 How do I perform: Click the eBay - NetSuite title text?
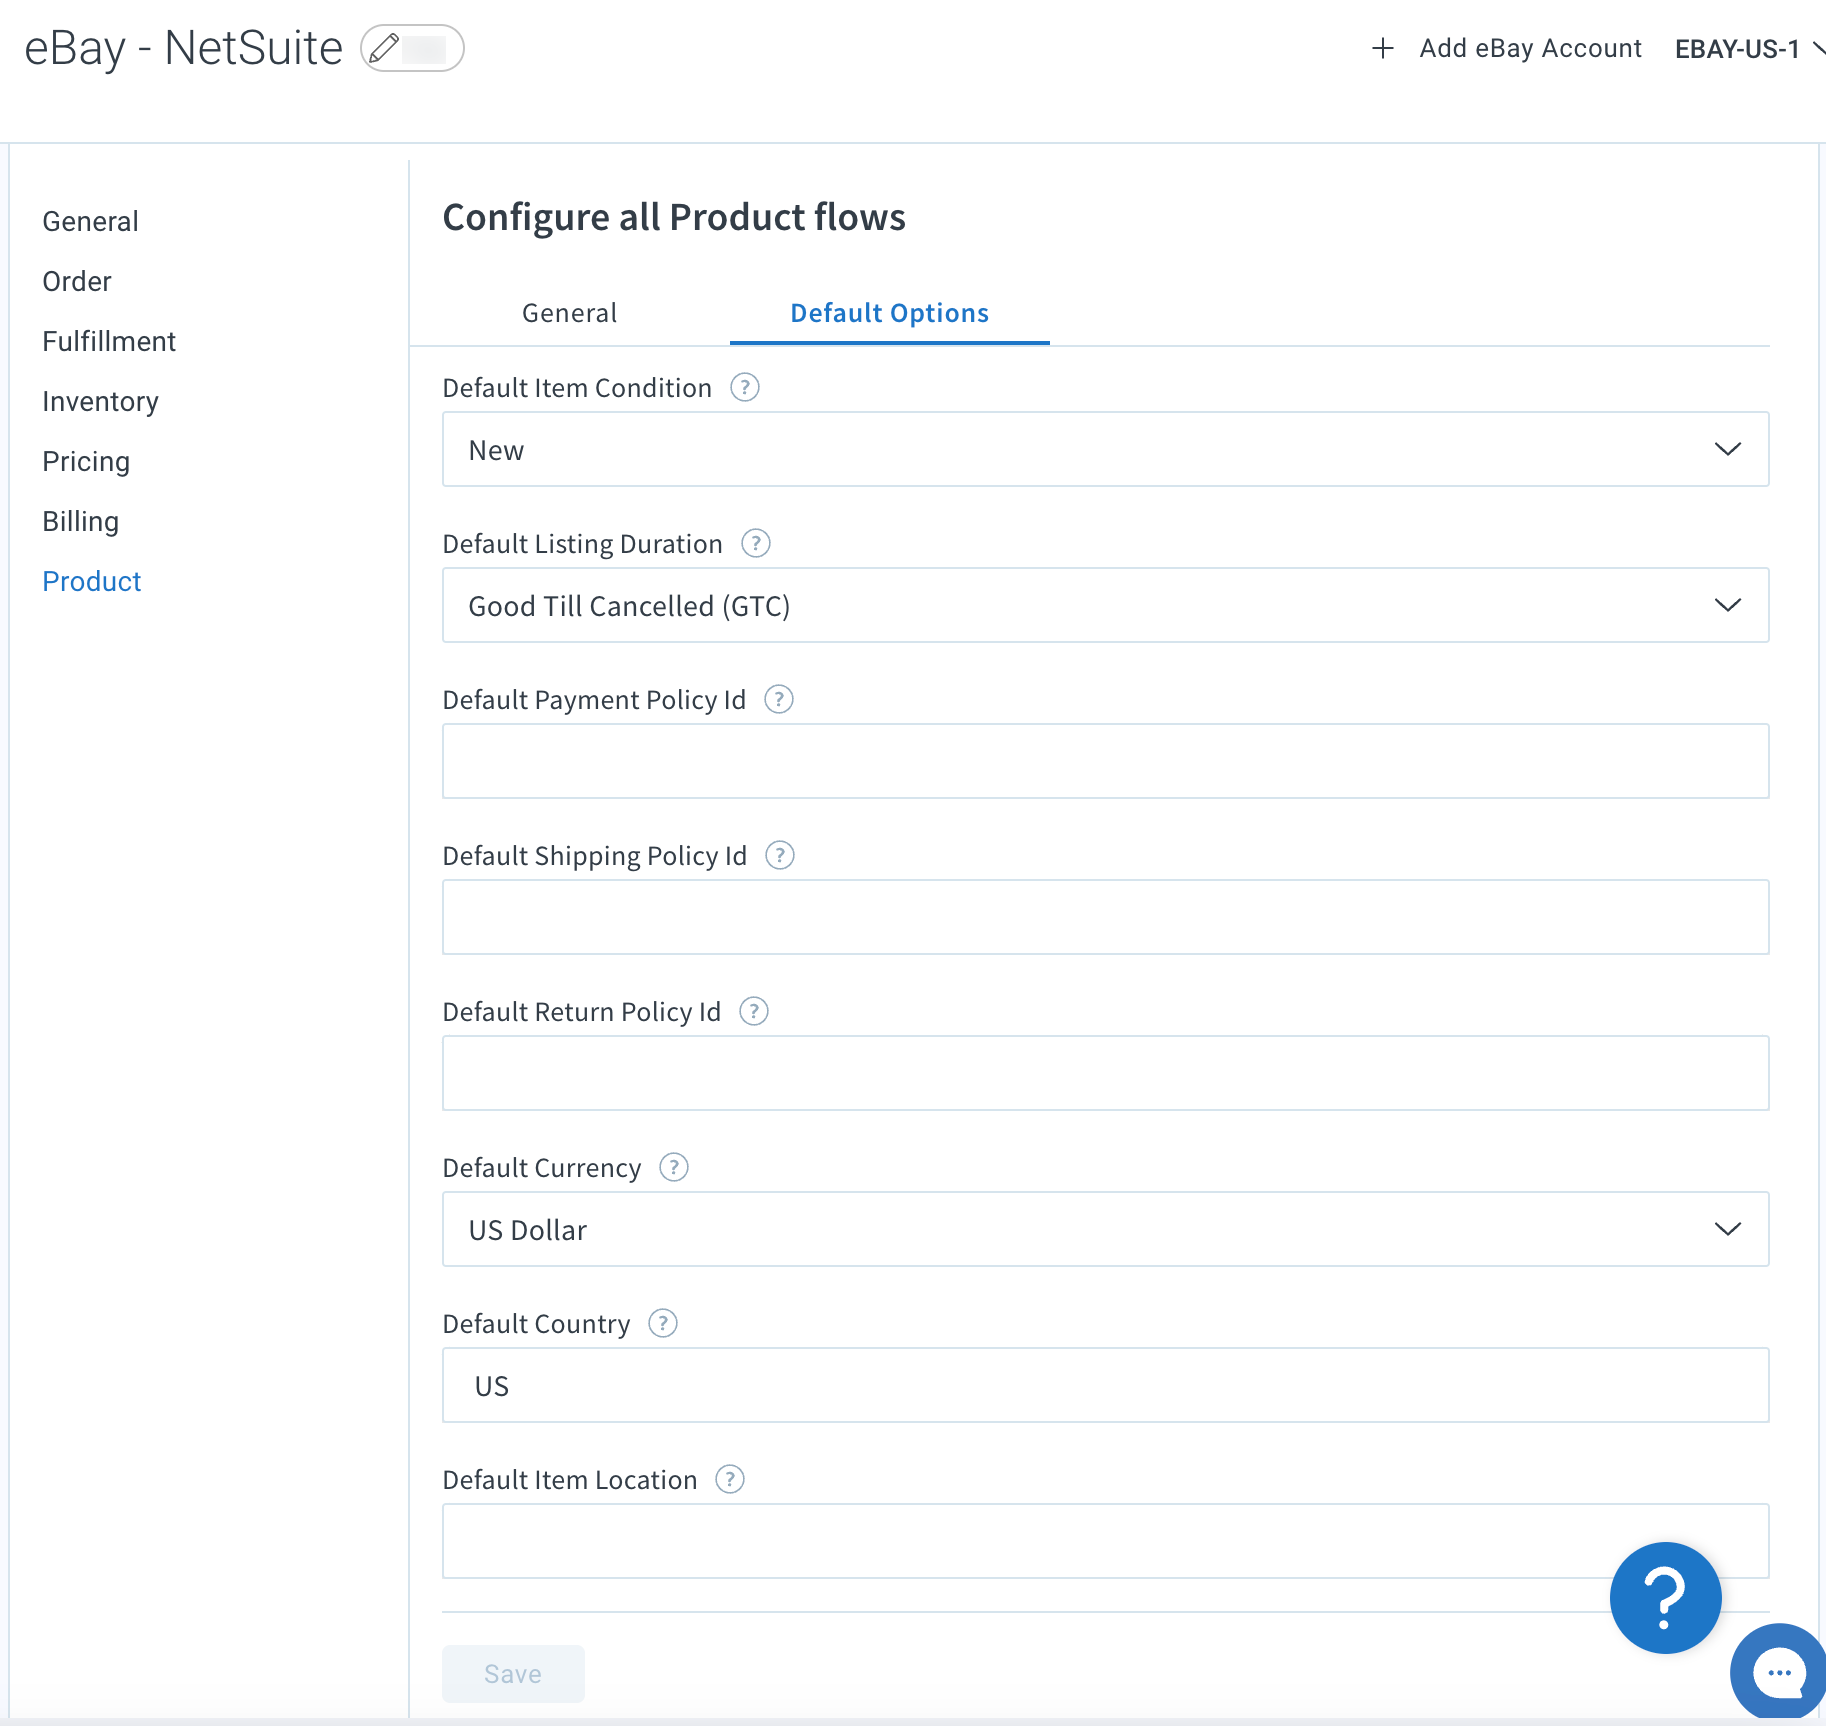click(184, 48)
